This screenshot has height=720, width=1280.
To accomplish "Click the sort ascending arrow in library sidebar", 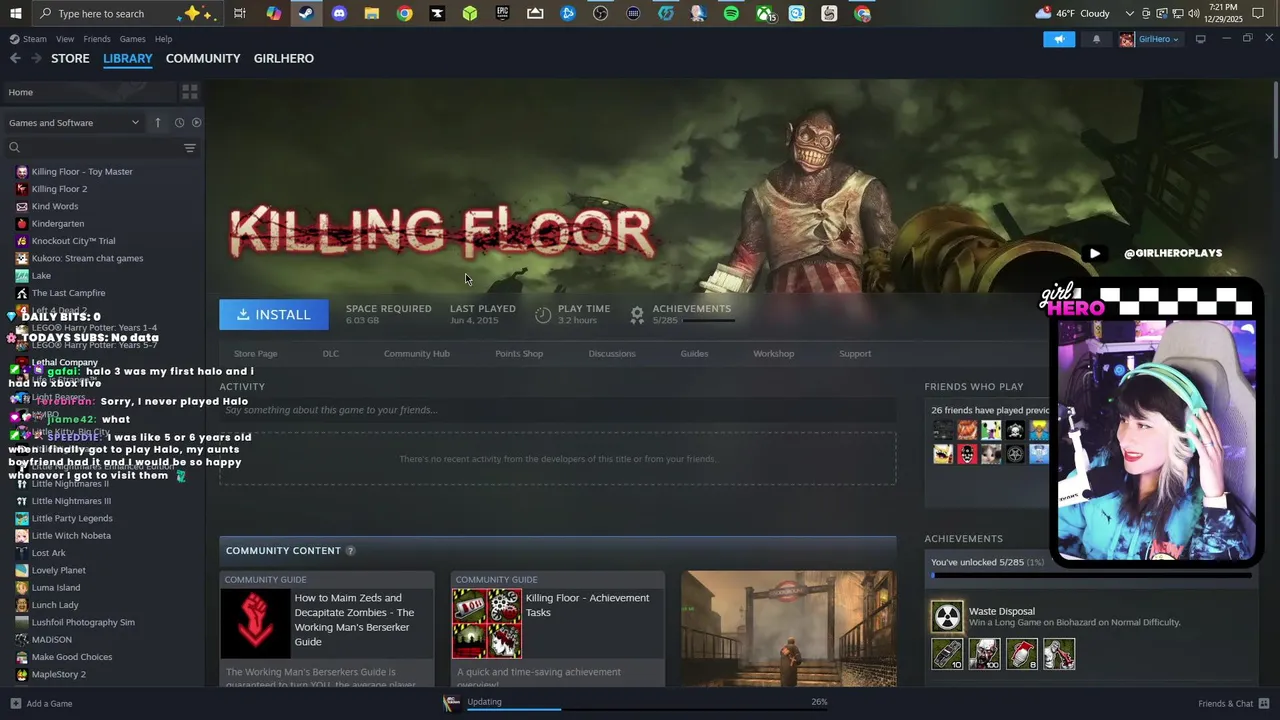I will [x=157, y=122].
